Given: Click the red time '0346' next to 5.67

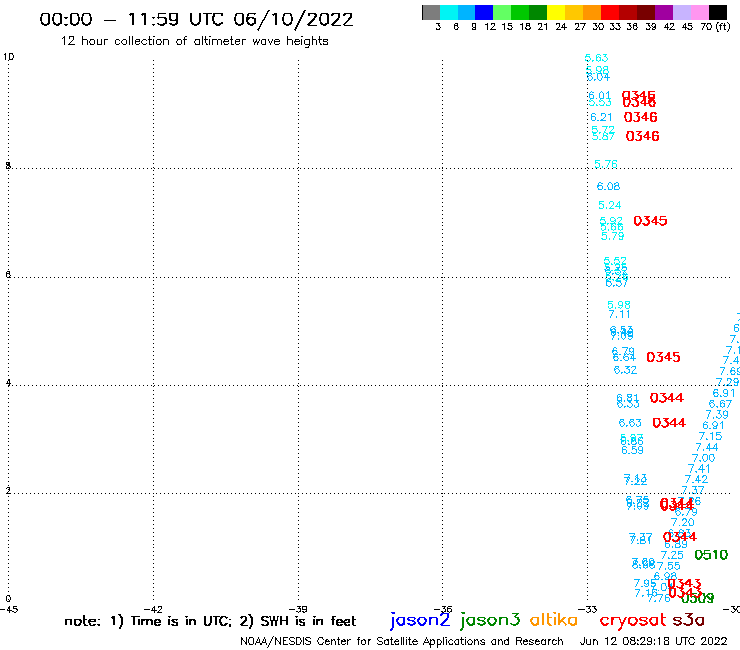Looking at the screenshot, I should point(642,136).
